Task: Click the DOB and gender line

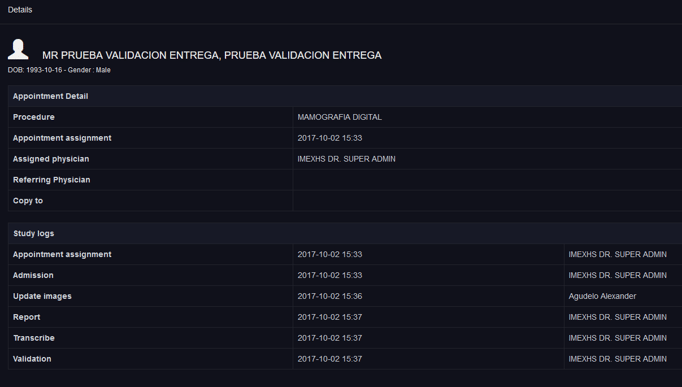Action: click(59, 70)
